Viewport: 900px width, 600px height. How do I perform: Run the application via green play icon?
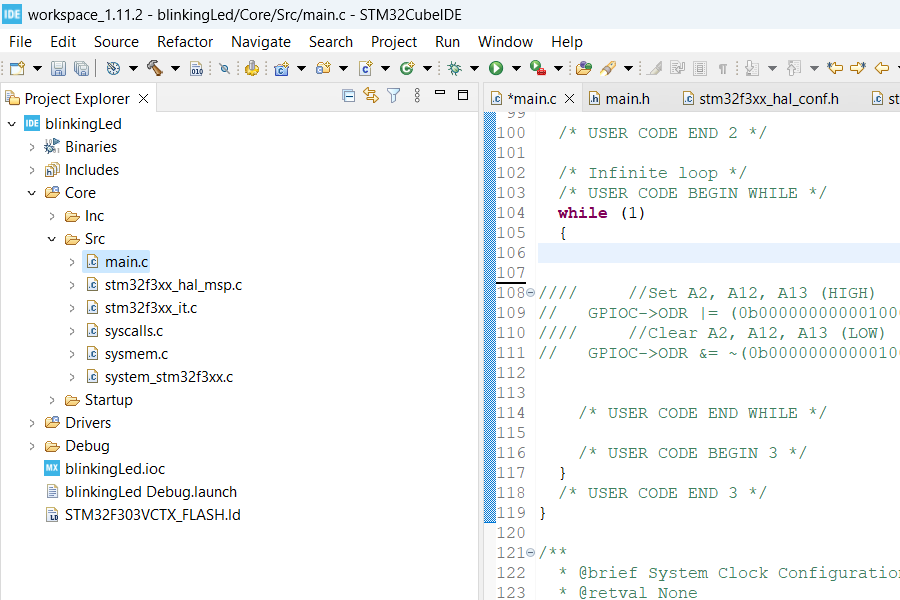point(495,68)
